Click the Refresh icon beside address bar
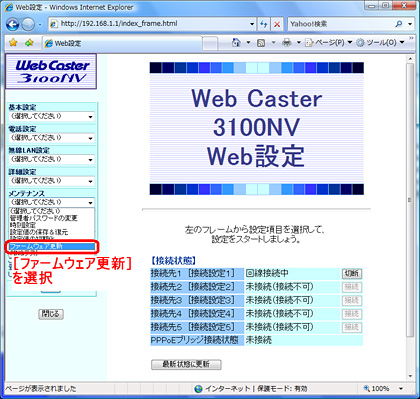Viewport: 420px width, 399px height. click(264, 24)
